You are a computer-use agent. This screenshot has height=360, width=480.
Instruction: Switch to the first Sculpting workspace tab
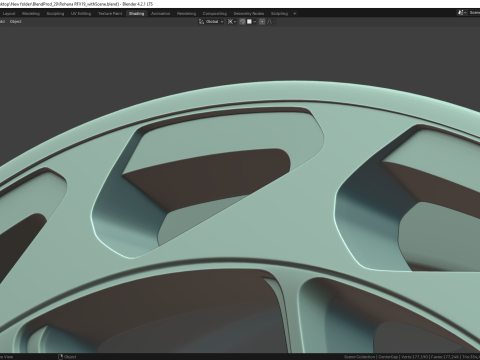[55, 14]
